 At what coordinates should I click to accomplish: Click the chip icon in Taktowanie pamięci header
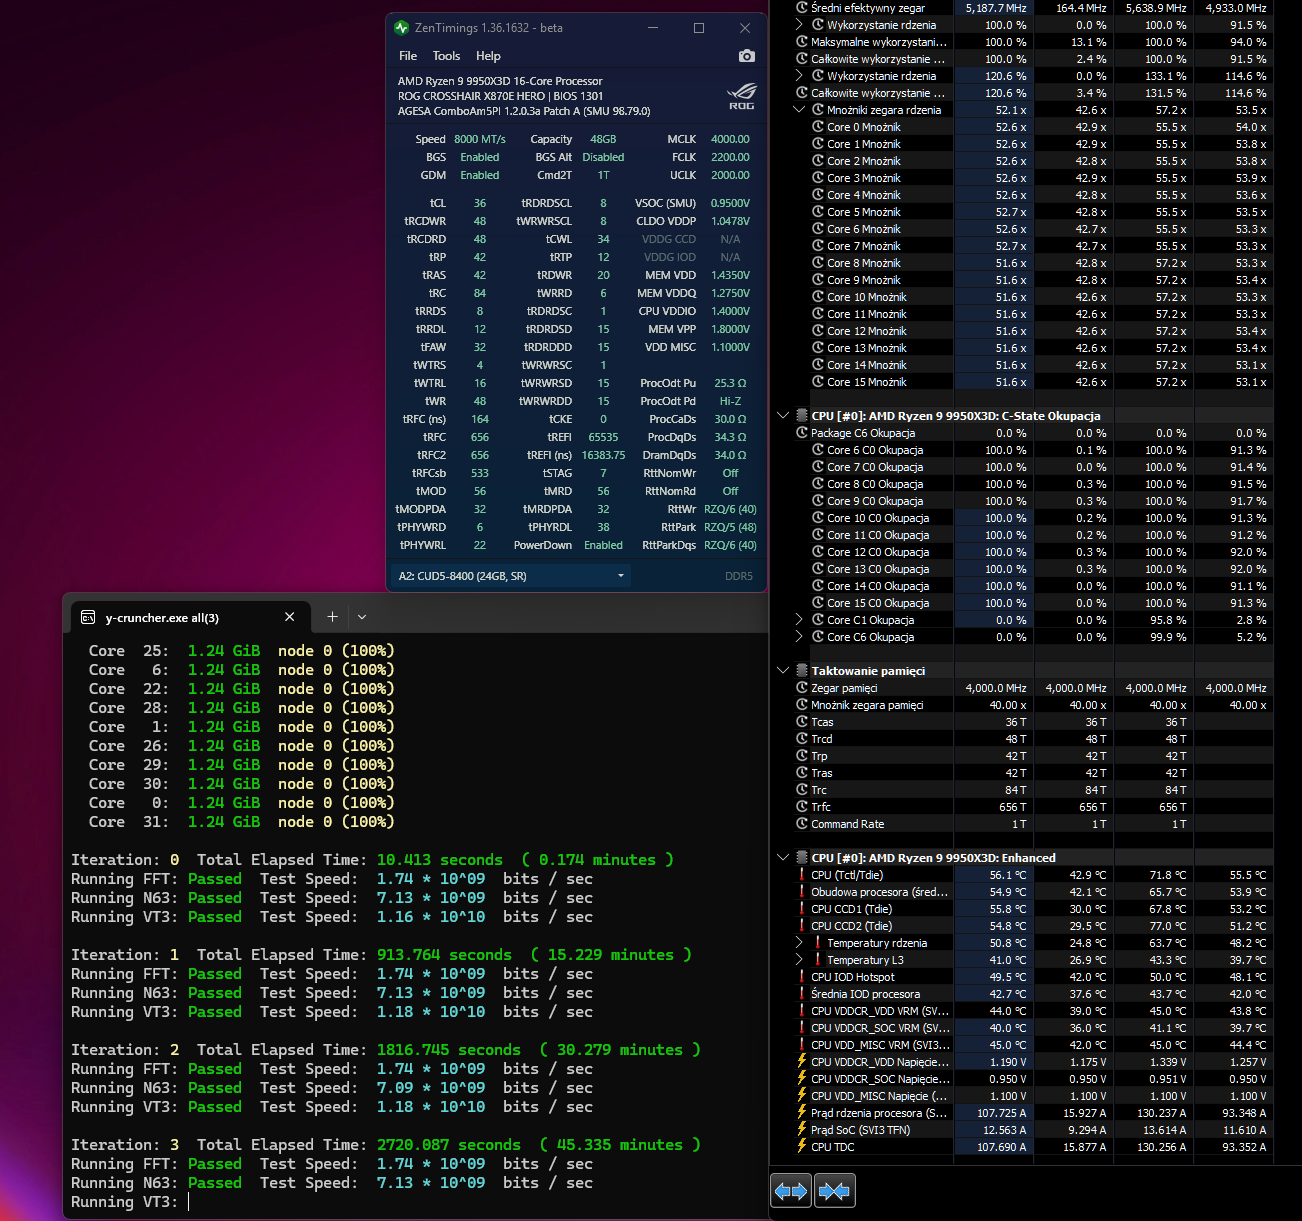coord(801,671)
